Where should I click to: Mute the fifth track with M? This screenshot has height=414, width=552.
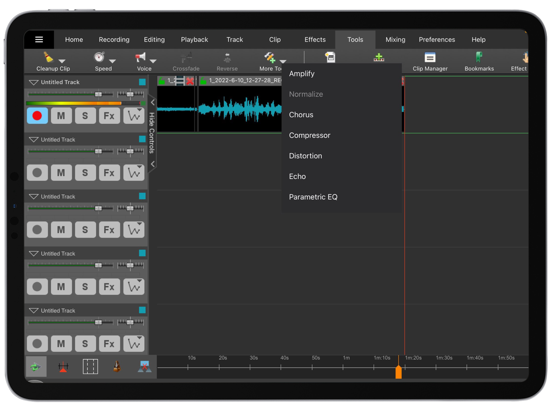click(x=61, y=344)
